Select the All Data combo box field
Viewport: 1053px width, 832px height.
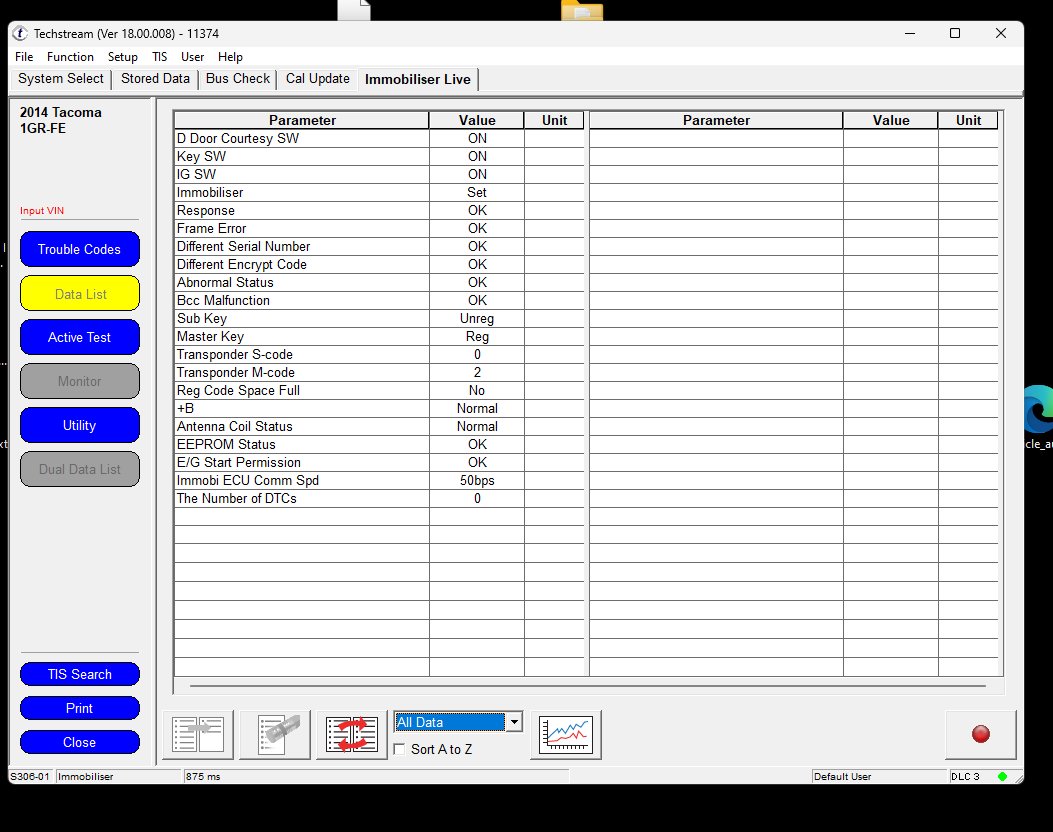[450, 722]
